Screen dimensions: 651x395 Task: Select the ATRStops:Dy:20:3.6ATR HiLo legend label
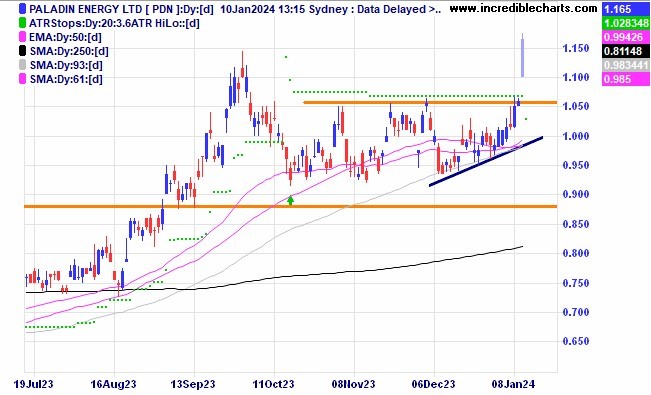114,23
